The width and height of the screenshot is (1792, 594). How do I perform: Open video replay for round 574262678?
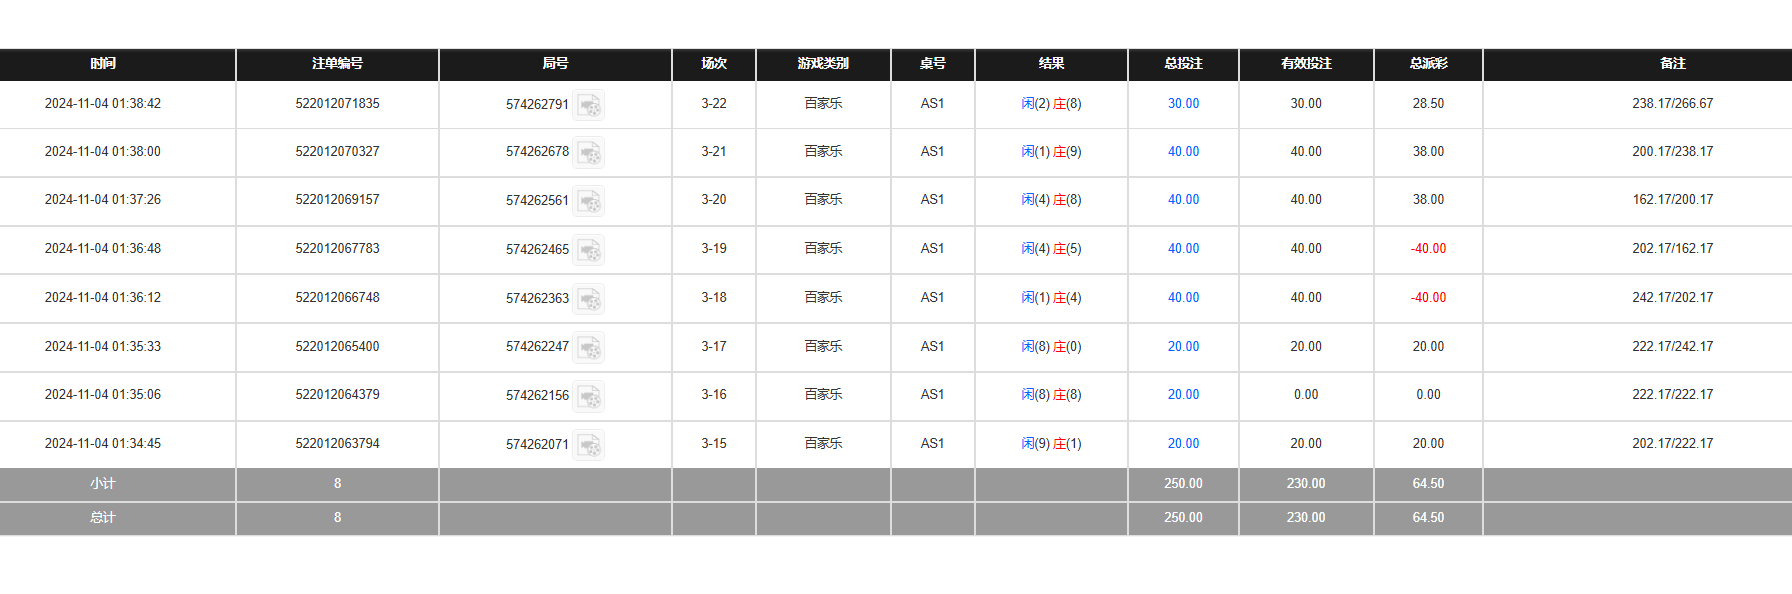coord(588,153)
